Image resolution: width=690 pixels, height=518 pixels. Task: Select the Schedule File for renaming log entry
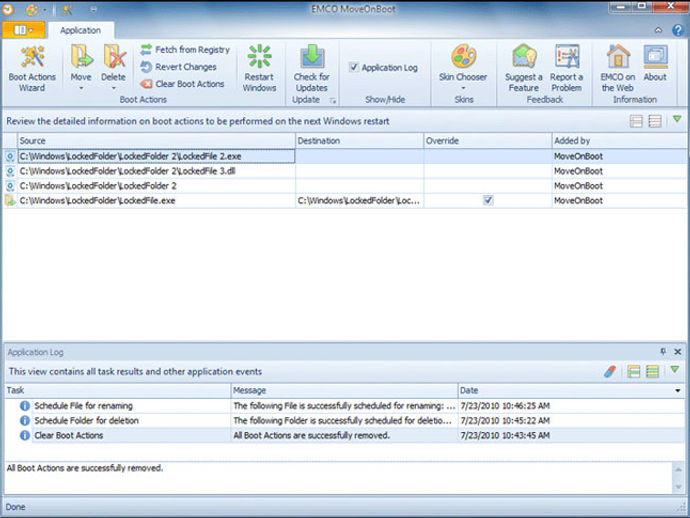click(x=345, y=405)
